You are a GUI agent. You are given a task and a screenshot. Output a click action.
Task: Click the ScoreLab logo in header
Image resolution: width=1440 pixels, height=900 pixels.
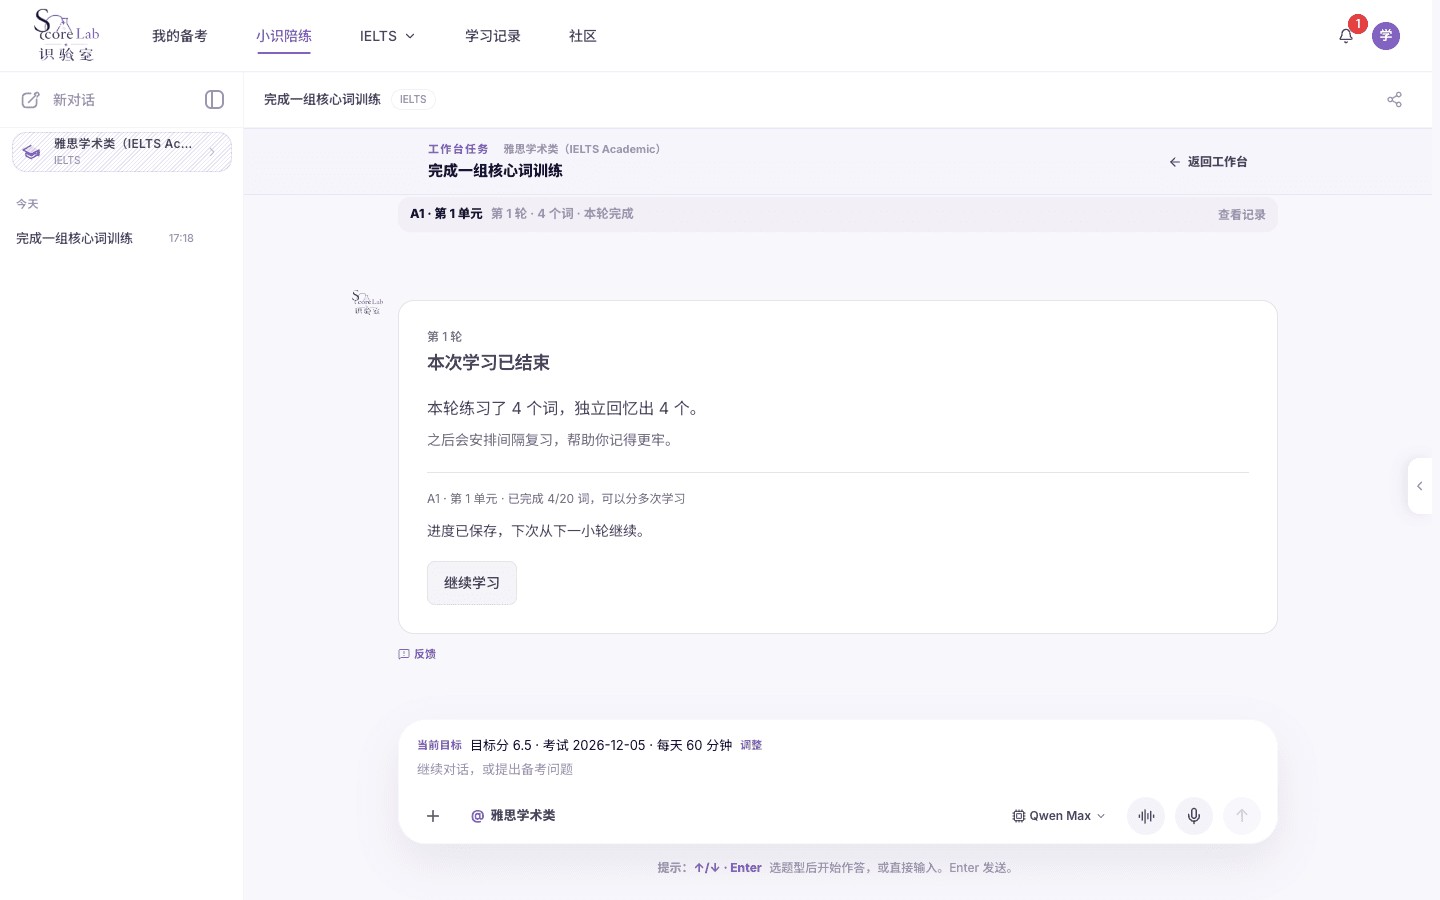point(67,35)
